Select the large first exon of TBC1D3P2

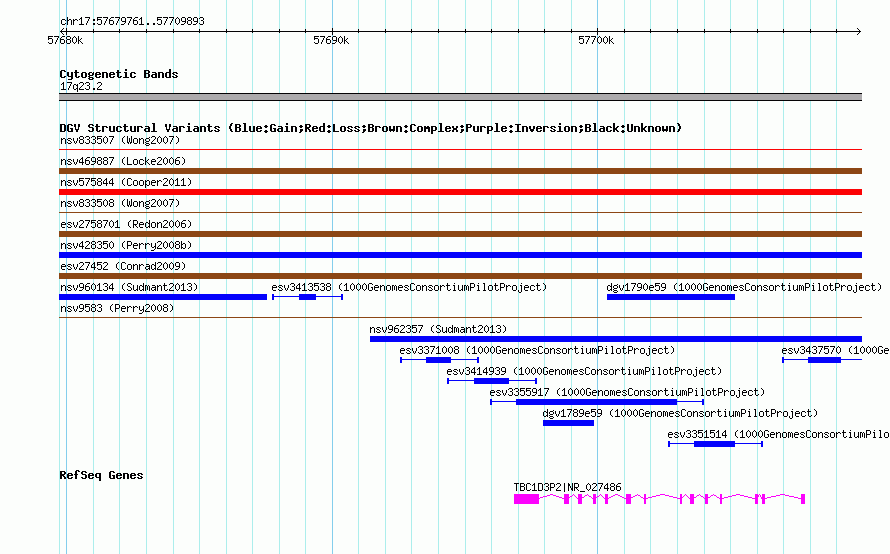point(526,499)
